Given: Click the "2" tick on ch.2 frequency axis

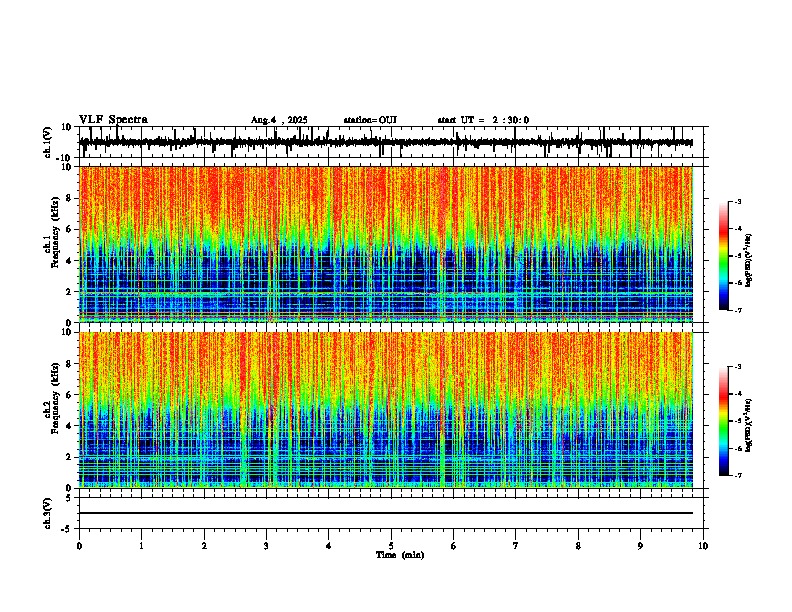Looking at the screenshot, I should [71, 457].
